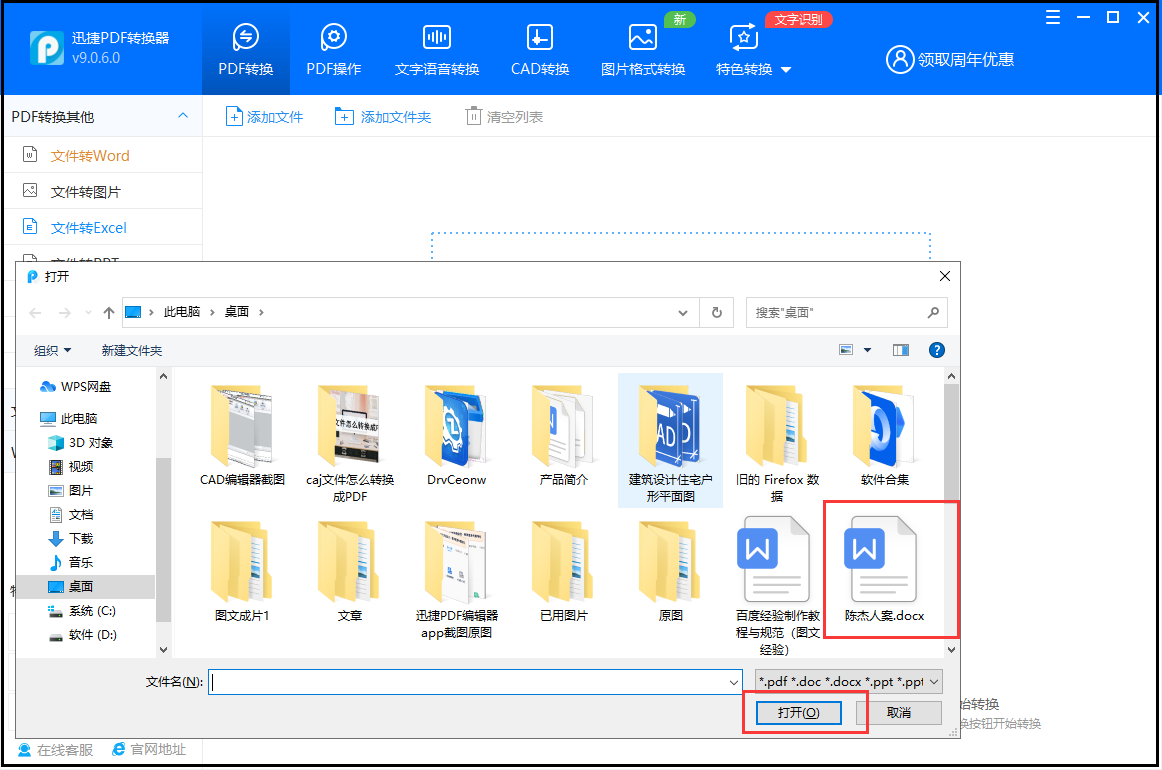Select 文件转Excel in sidebar
Viewport: 1162px width, 770px height.
click(103, 228)
